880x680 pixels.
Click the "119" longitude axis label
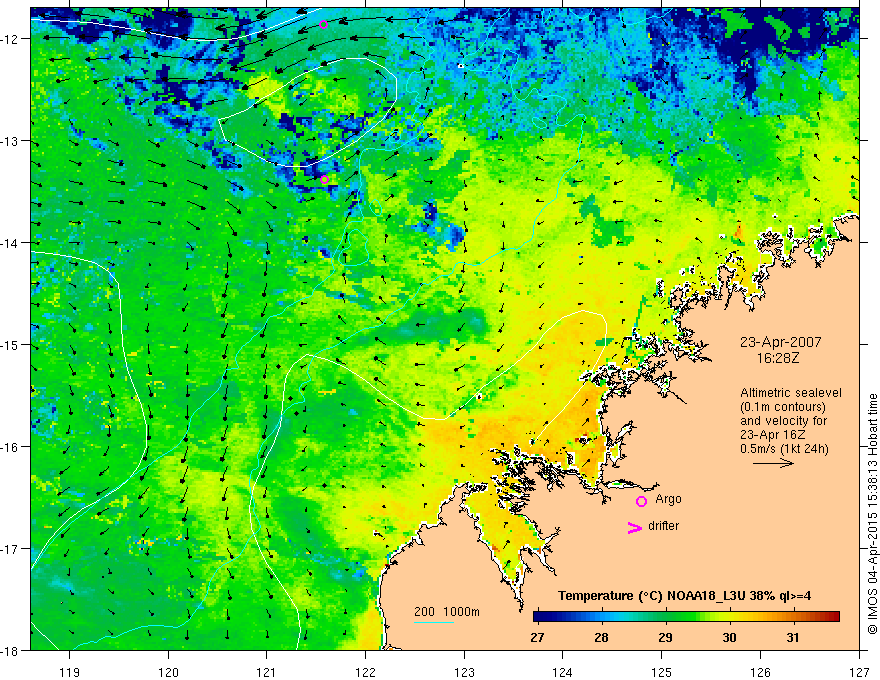pyautogui.click(x=70, y=672)
